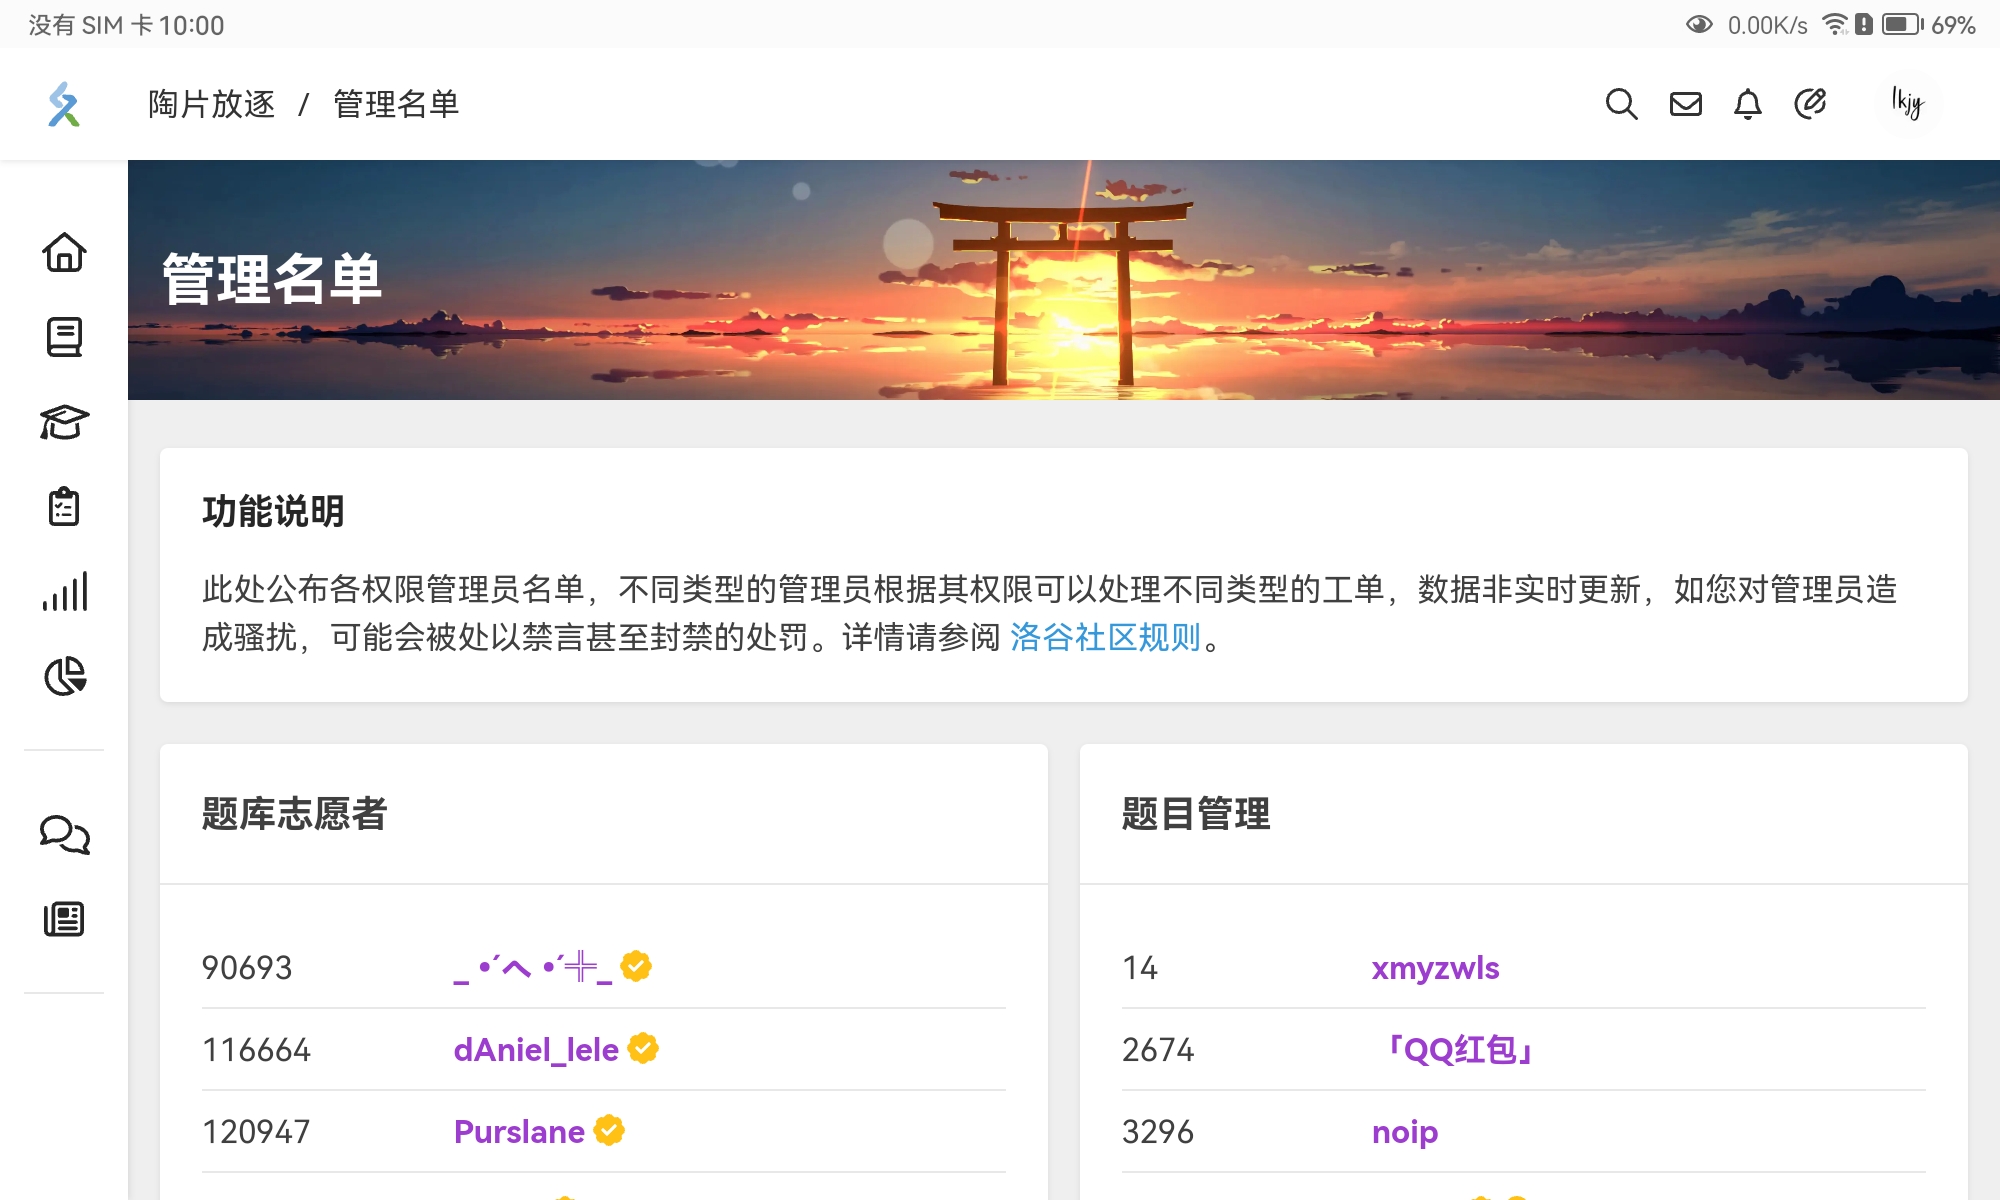The width and height of the screenshot is (2000, 1200).
Task: Open the user avatar menu
Action: 1906,104
